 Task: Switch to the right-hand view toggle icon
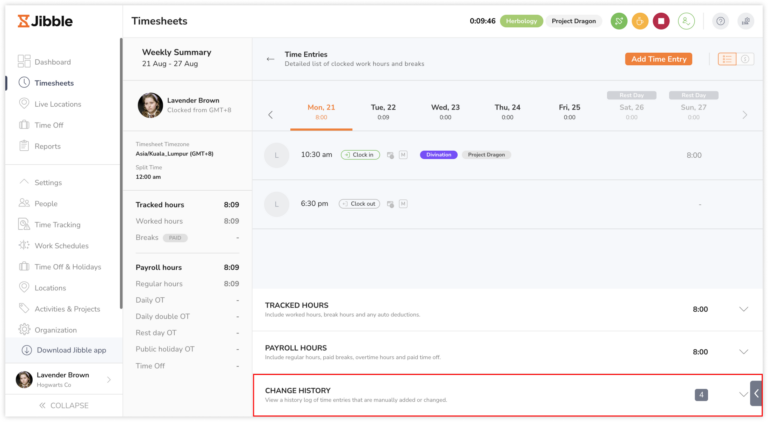click(x=745, y=59)
